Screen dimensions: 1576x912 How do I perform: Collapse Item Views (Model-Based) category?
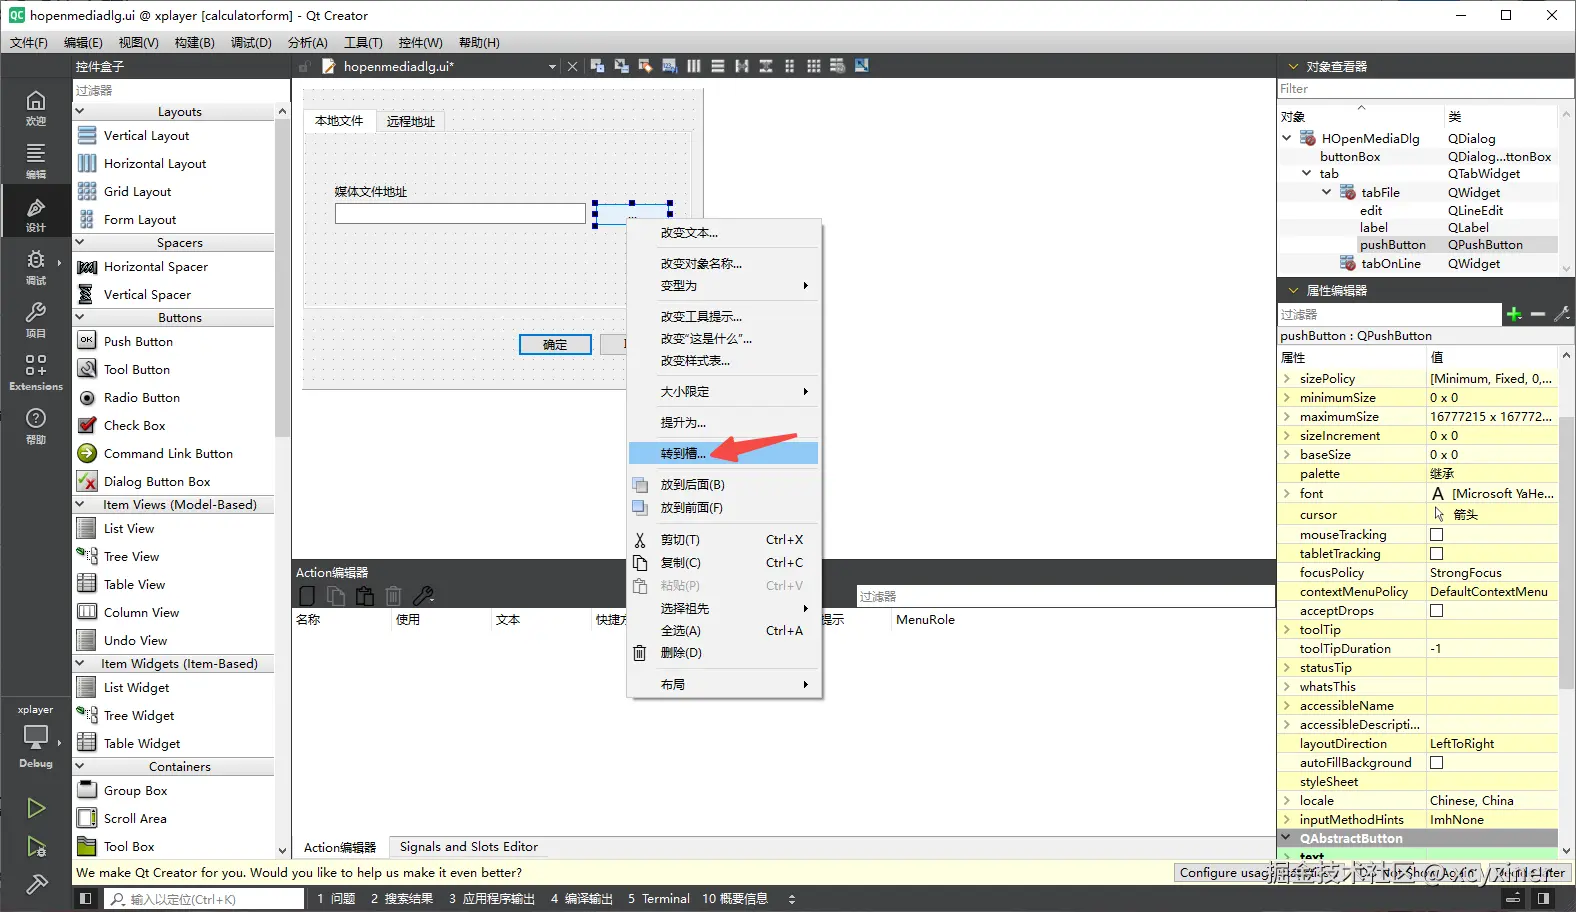pyautogui.click(x=80, y=504)
